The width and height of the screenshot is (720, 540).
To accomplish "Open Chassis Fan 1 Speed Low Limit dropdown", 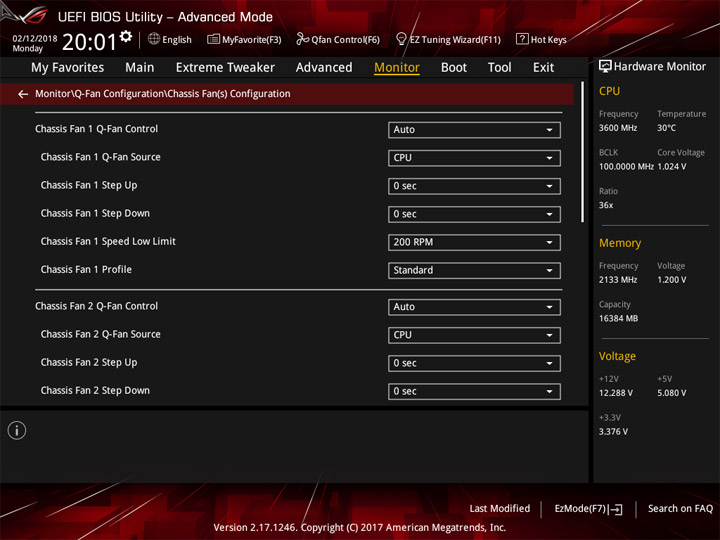I will (474, 242).
